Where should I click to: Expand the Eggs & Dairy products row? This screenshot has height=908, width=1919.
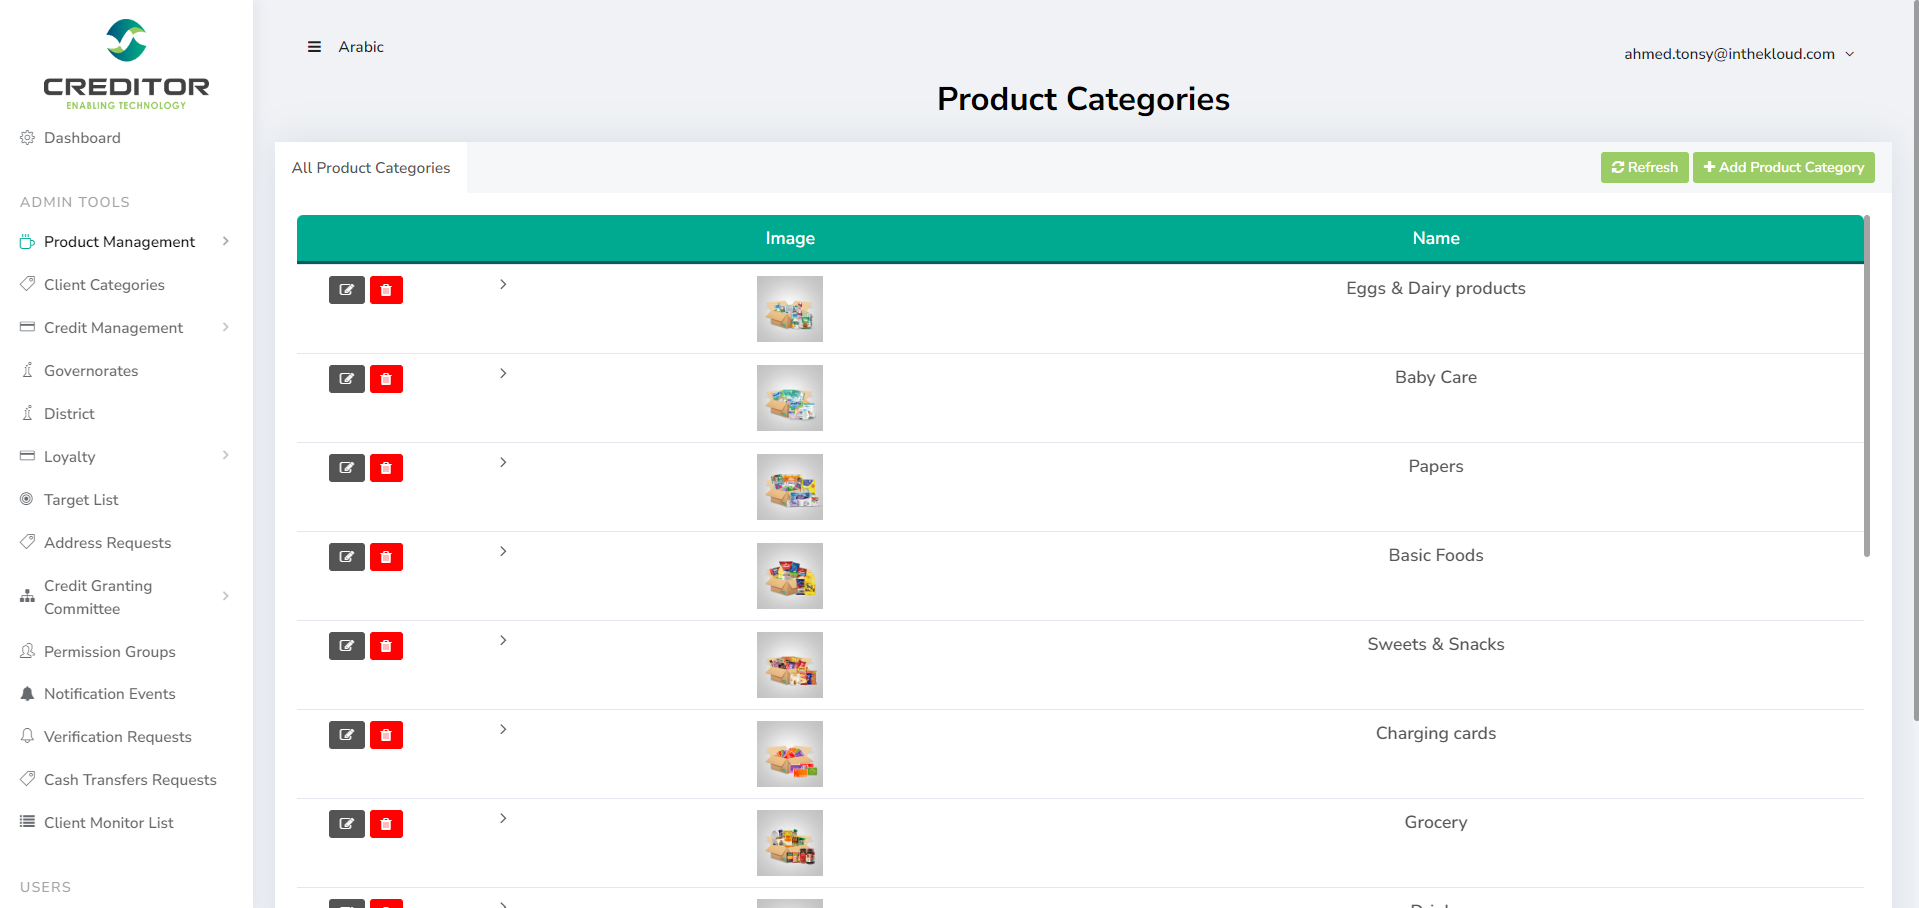coord(503,285)
